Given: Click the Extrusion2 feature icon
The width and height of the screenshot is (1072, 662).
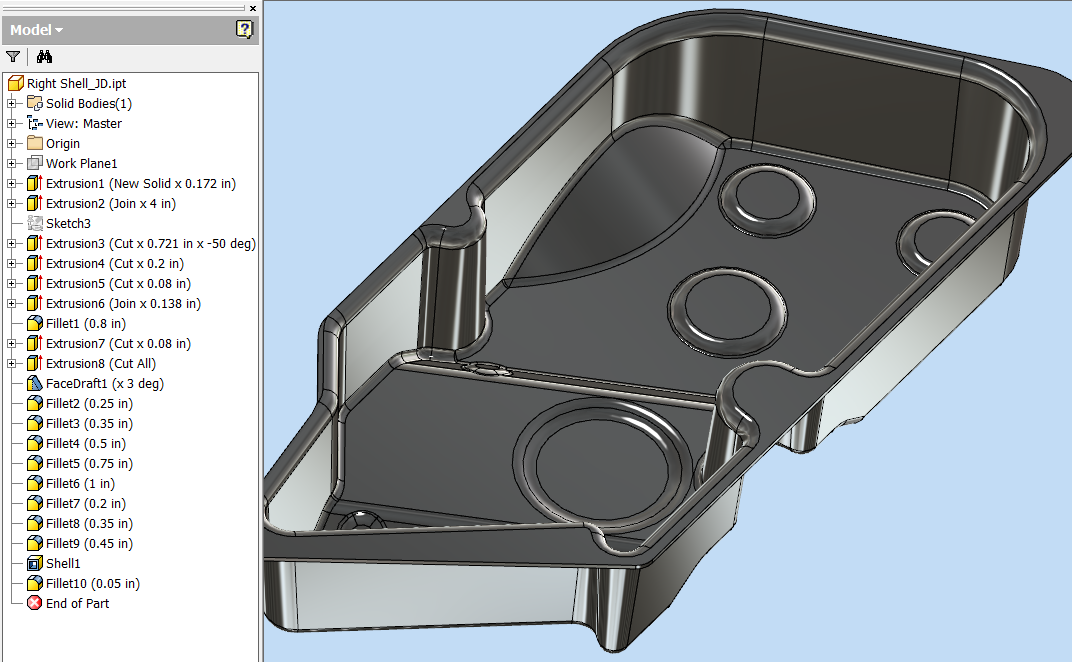Looking at the screenshot, I should click(x=35, y=203).
